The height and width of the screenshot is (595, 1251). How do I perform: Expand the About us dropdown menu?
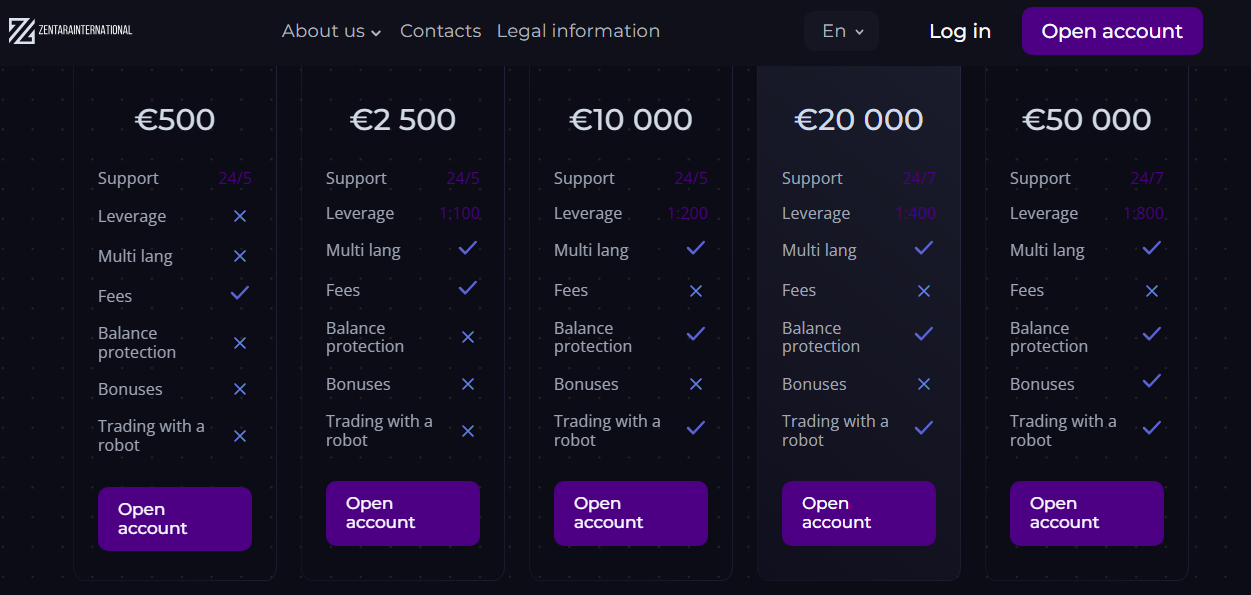pos(332,31)
